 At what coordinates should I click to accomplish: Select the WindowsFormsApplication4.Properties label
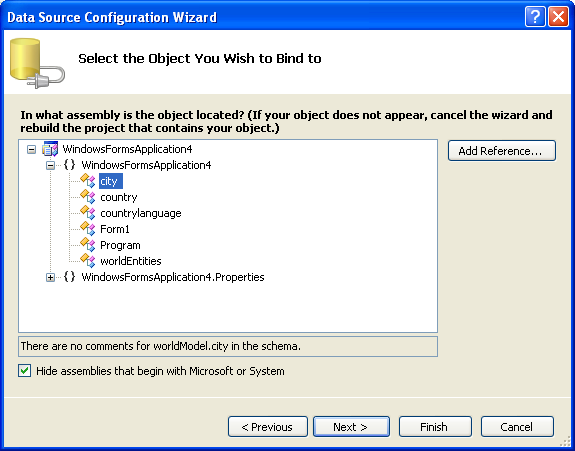click(x=173, y=277)
